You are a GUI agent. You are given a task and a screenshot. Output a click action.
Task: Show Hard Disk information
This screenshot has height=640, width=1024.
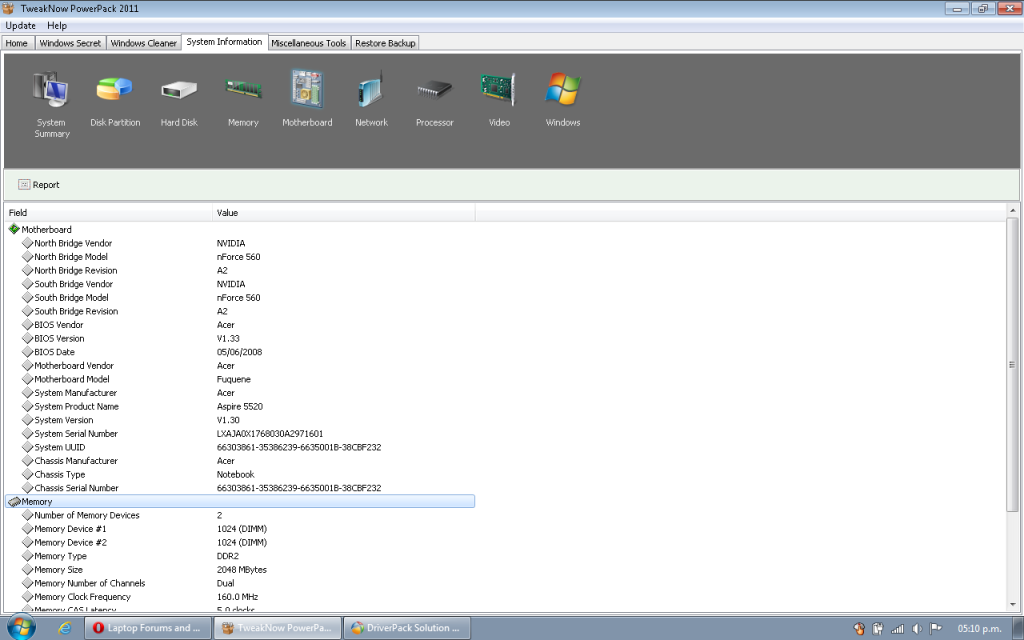(179, 101)
